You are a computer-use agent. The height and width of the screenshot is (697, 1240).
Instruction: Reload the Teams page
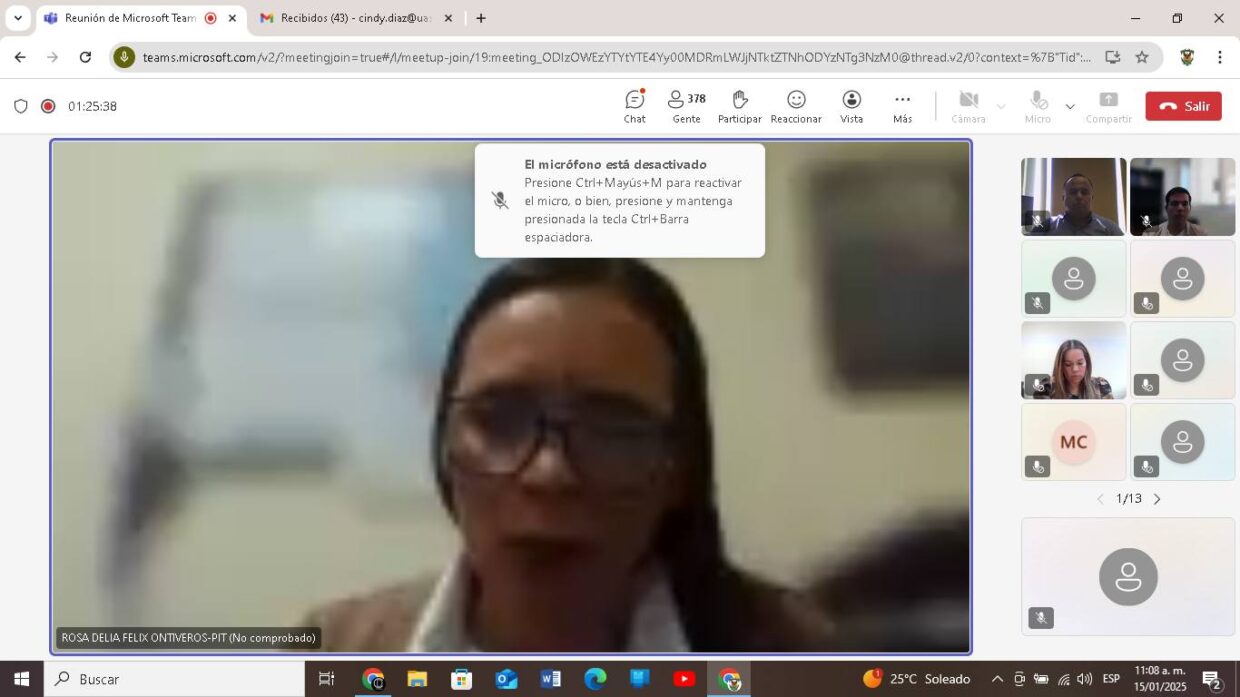click(x=86, y=57)
